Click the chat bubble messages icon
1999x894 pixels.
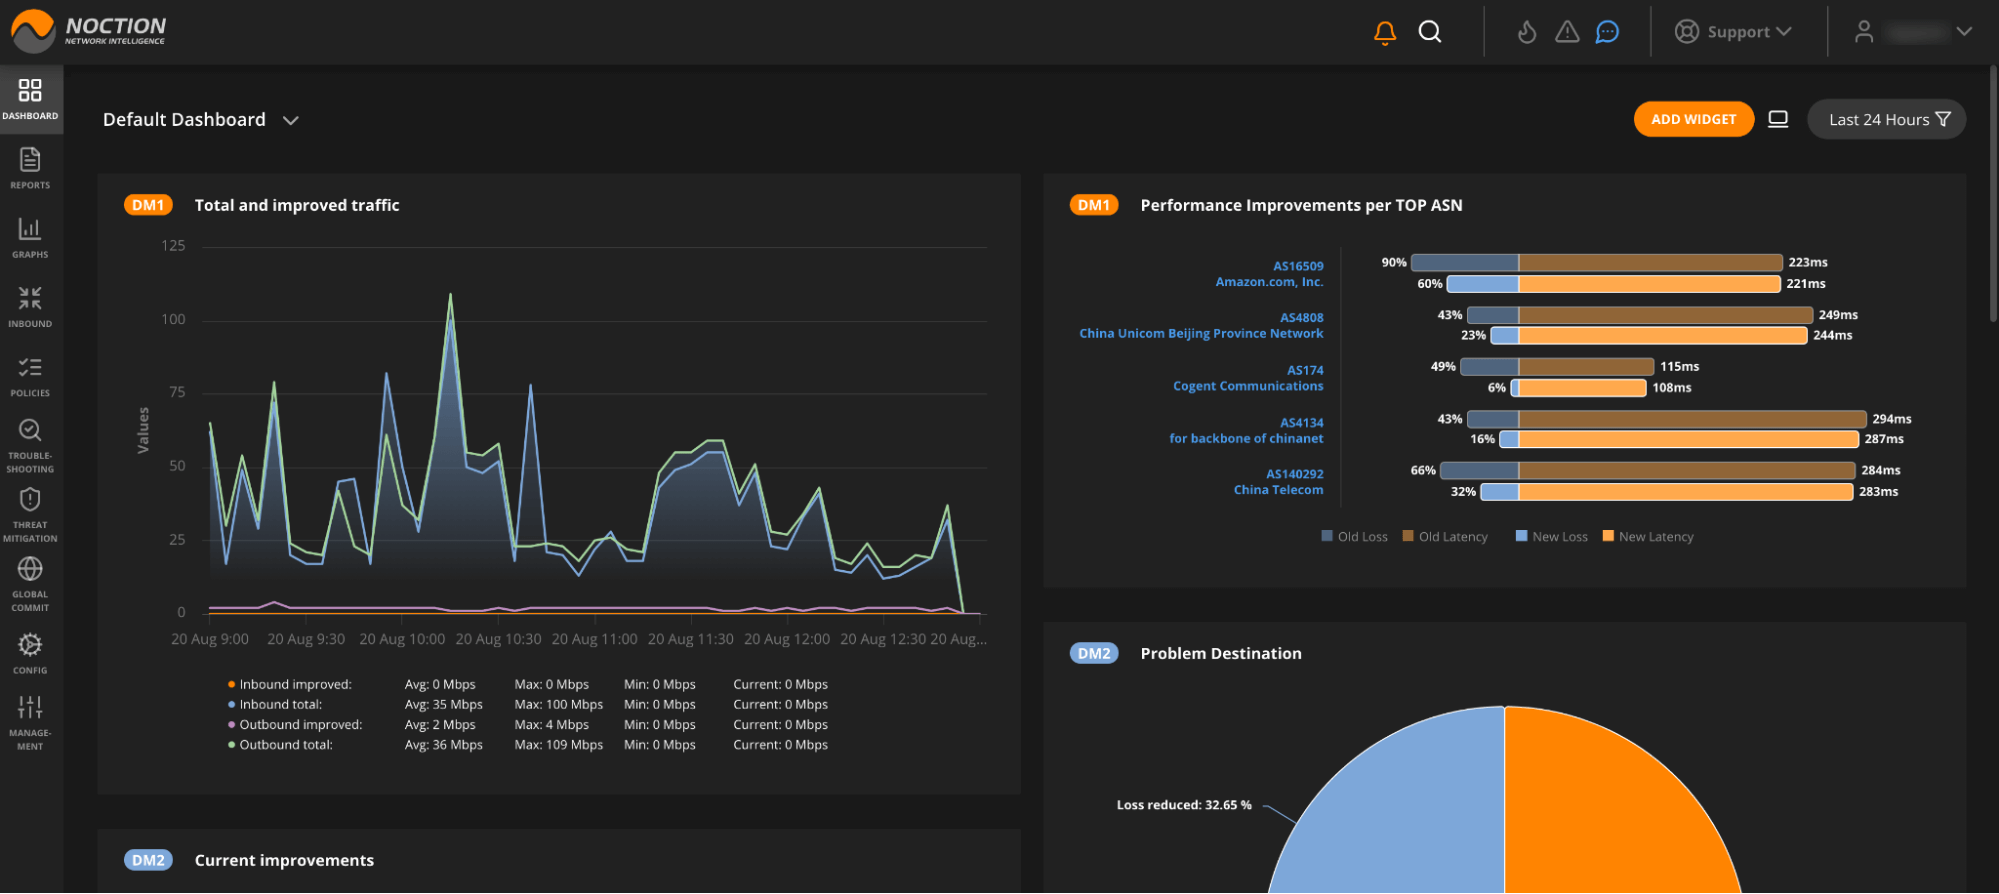point(1607,32)
